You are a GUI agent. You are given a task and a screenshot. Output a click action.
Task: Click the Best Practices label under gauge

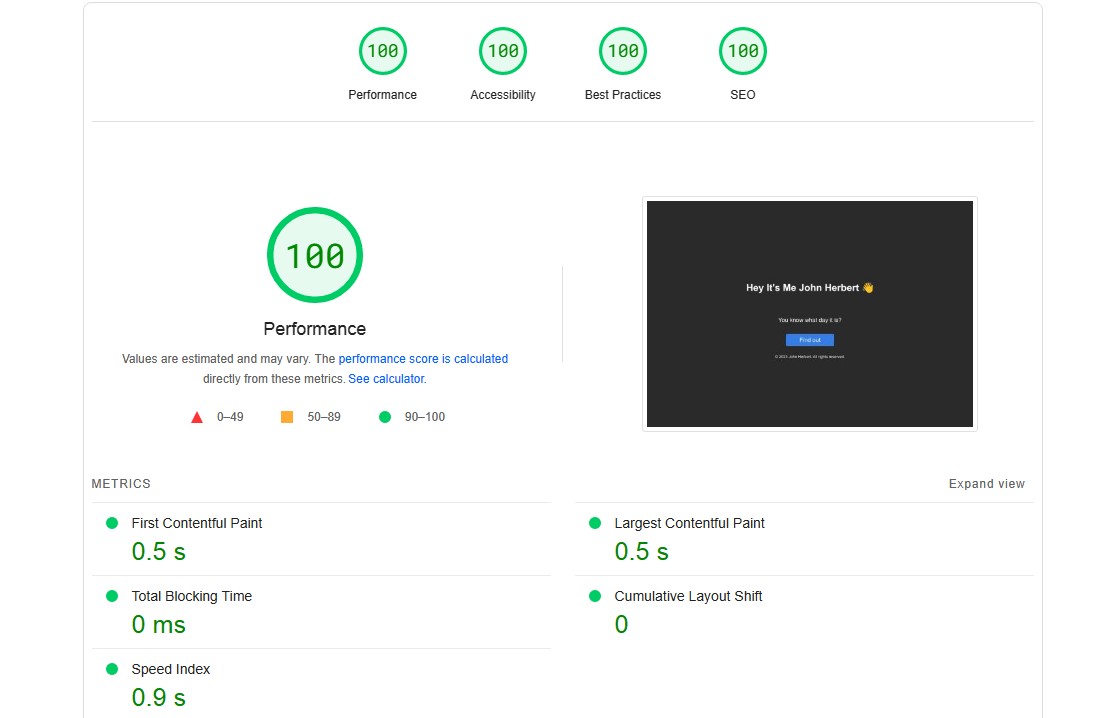622,94
